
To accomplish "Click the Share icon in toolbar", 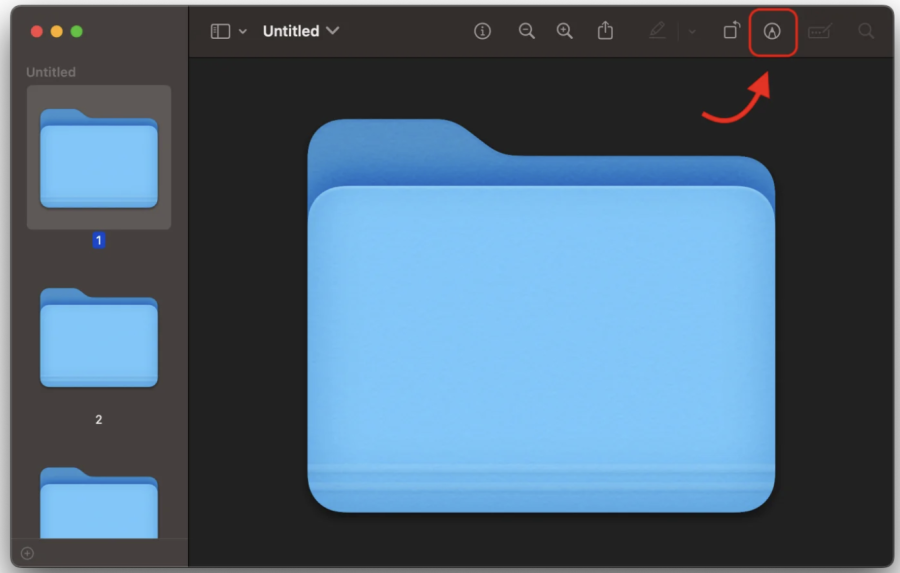I will point(605,32).
